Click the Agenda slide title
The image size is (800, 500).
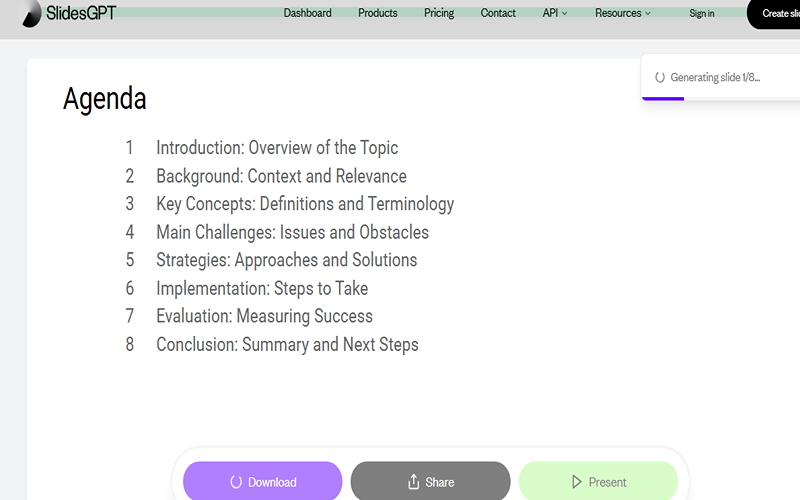pos(105,98)
